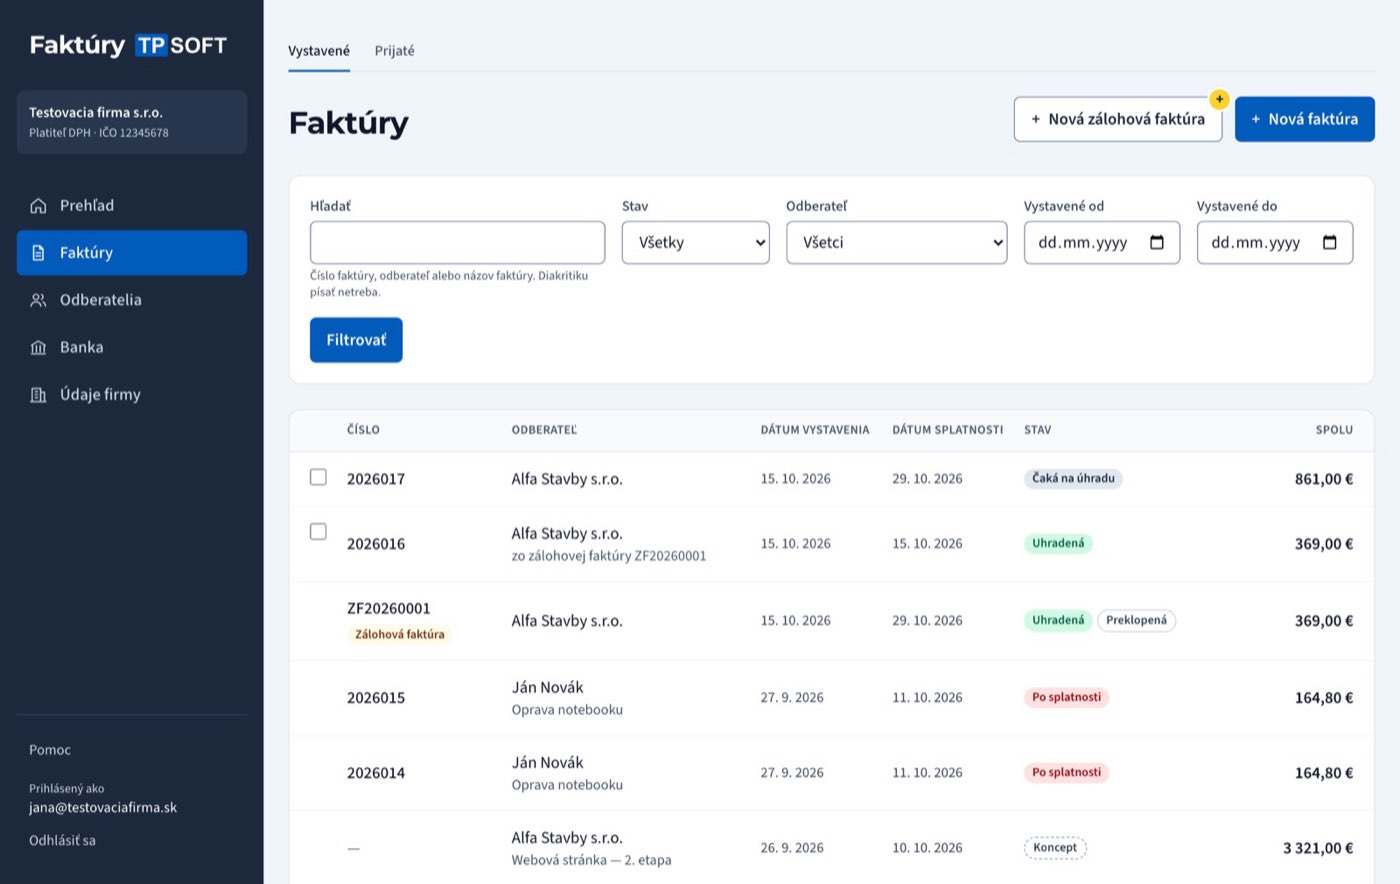Viewport: 1400px width, 884px height.
Task: Click the STAV column header
Action: click(1037, 430)
